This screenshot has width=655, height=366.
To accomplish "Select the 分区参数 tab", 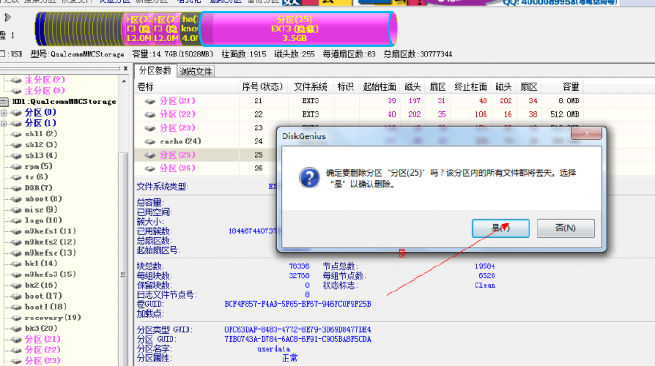I will [x=155, y=71].
